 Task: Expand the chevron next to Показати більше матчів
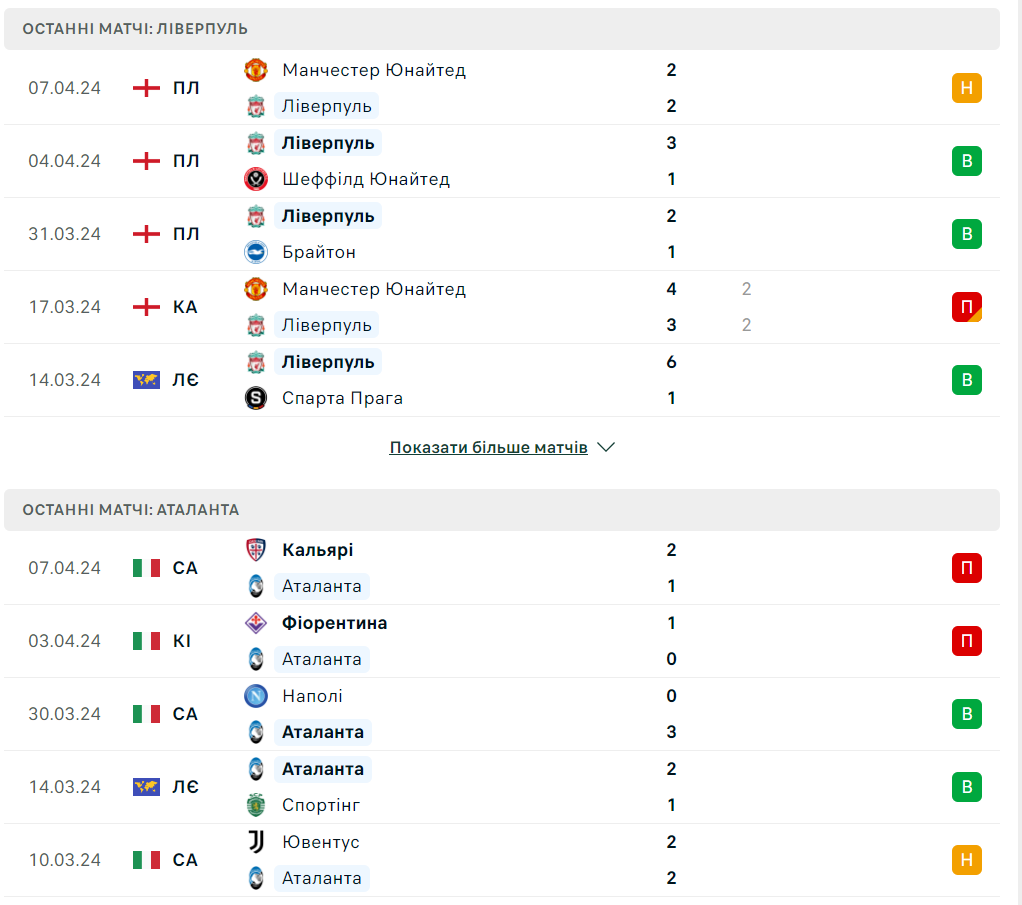[606, 447]
